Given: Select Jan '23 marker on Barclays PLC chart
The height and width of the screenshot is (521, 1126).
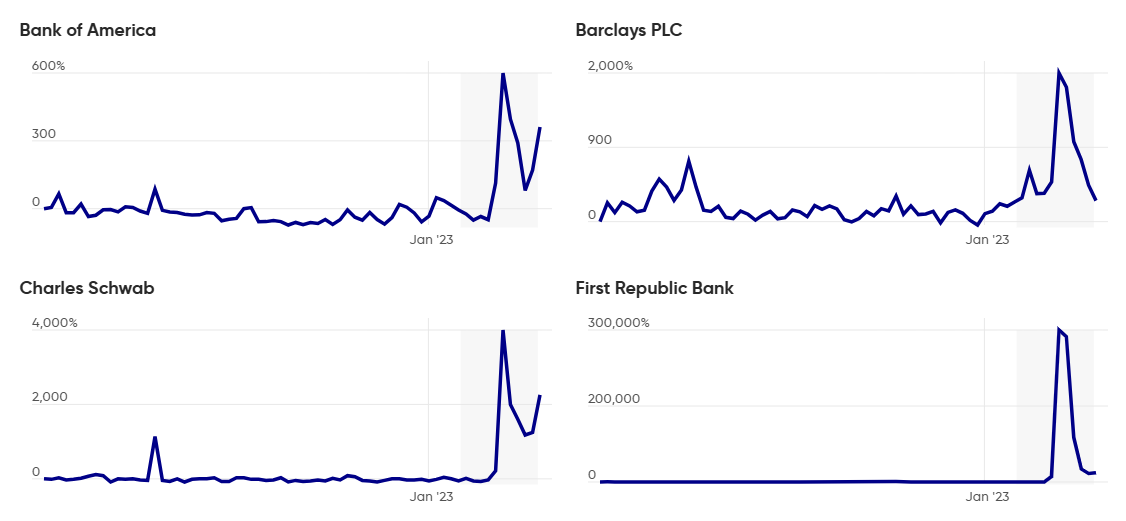Looking at the screenshot, I should (x=988, y=240).
